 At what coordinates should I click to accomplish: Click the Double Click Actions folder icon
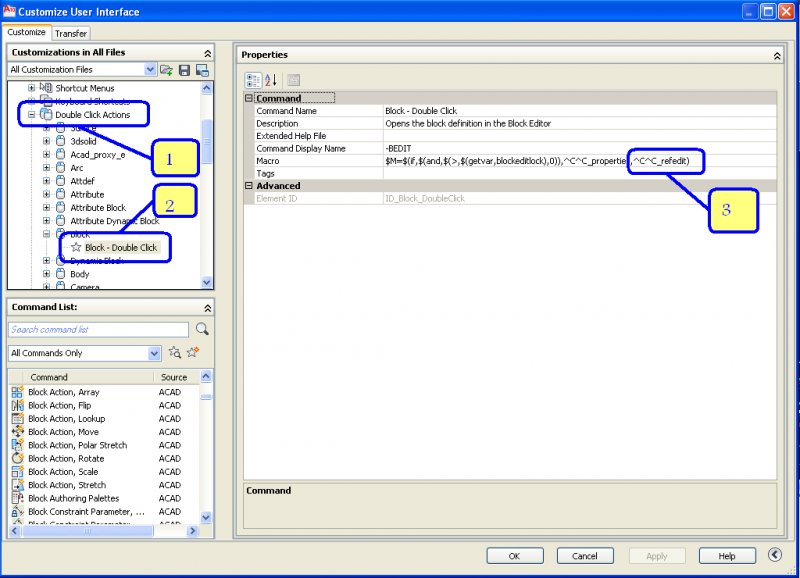click(x=46, y=114)
